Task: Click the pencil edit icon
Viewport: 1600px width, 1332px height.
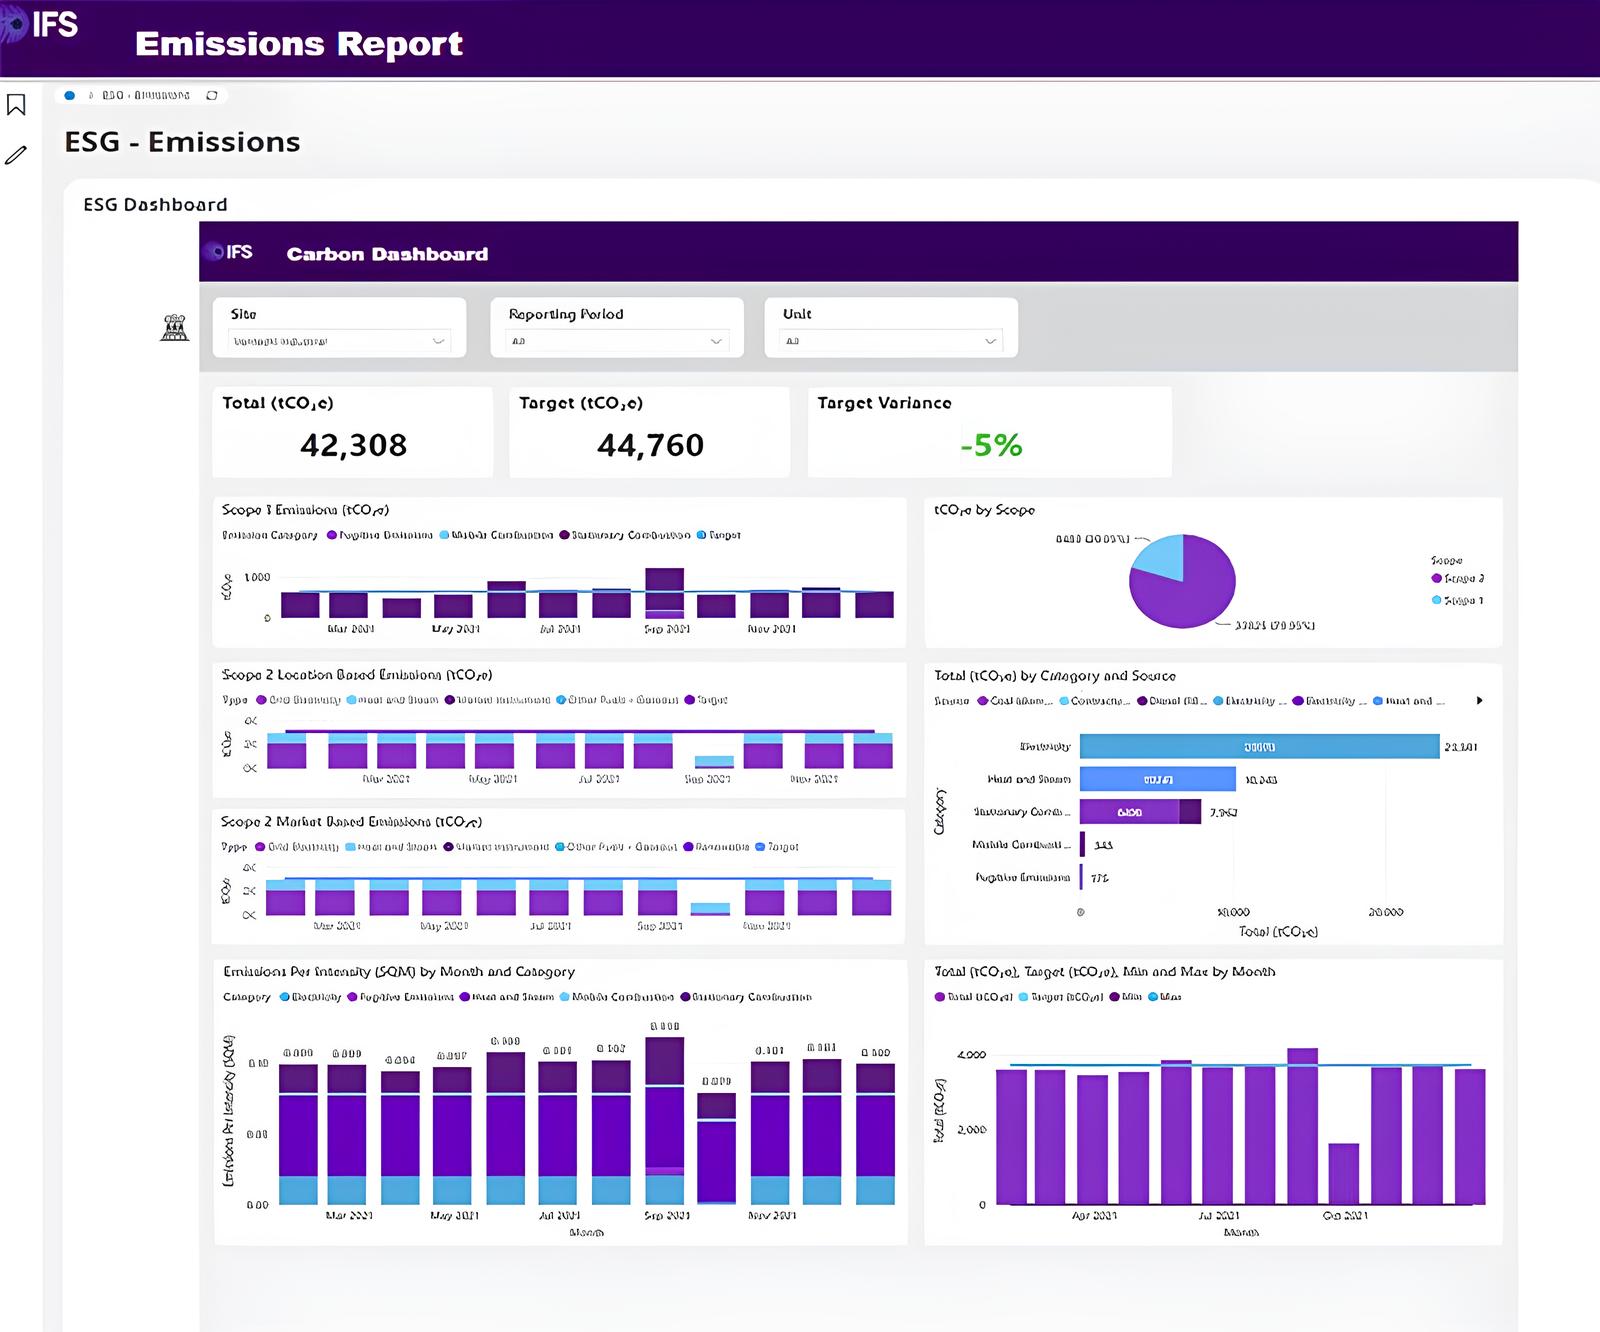Action: click(16, 155)
